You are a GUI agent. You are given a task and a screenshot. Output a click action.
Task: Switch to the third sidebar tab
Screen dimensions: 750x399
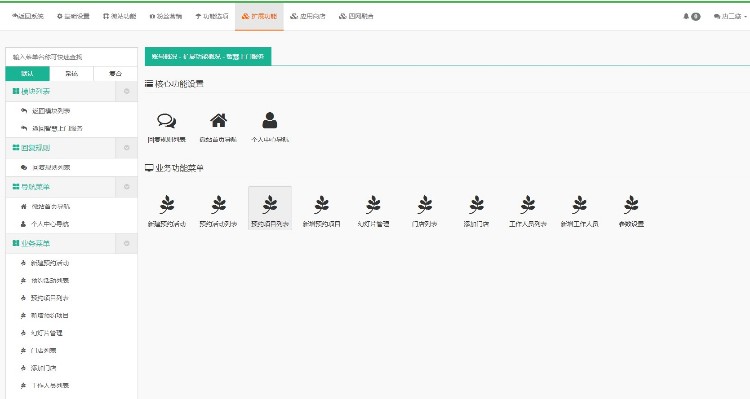coord(115,74)
